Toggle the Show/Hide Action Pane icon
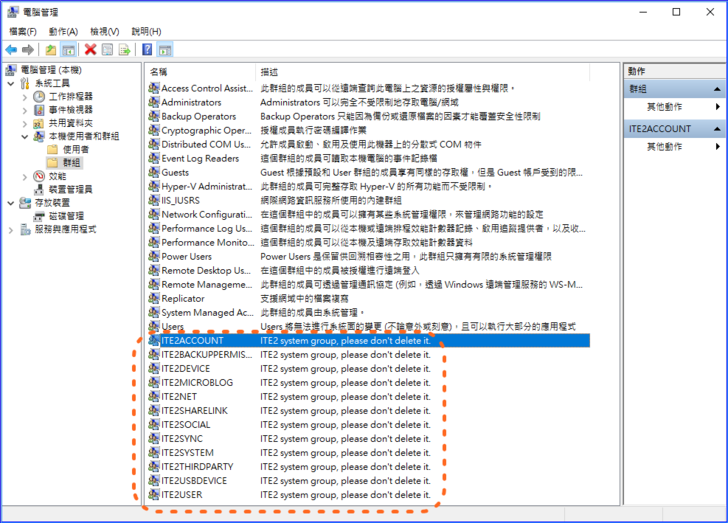This screenshot has width=728, height=523. tap(165, 49)
